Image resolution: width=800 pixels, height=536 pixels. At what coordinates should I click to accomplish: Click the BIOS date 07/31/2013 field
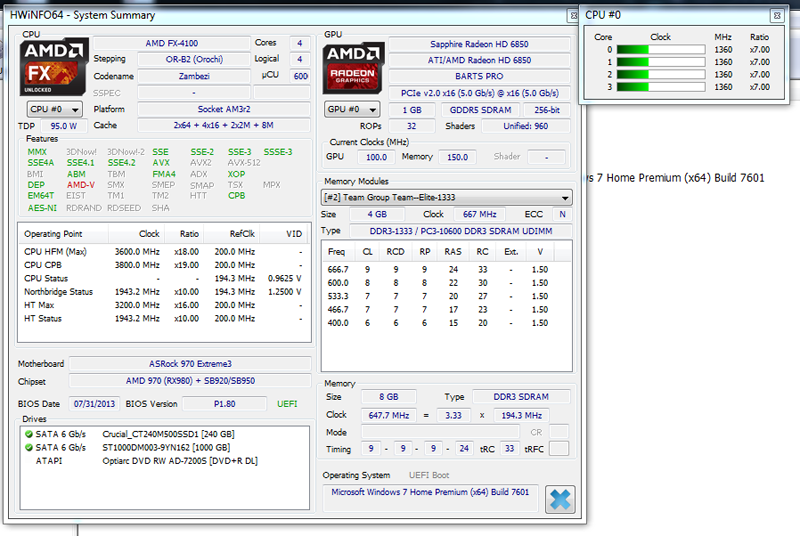click(x=94, y=404)
